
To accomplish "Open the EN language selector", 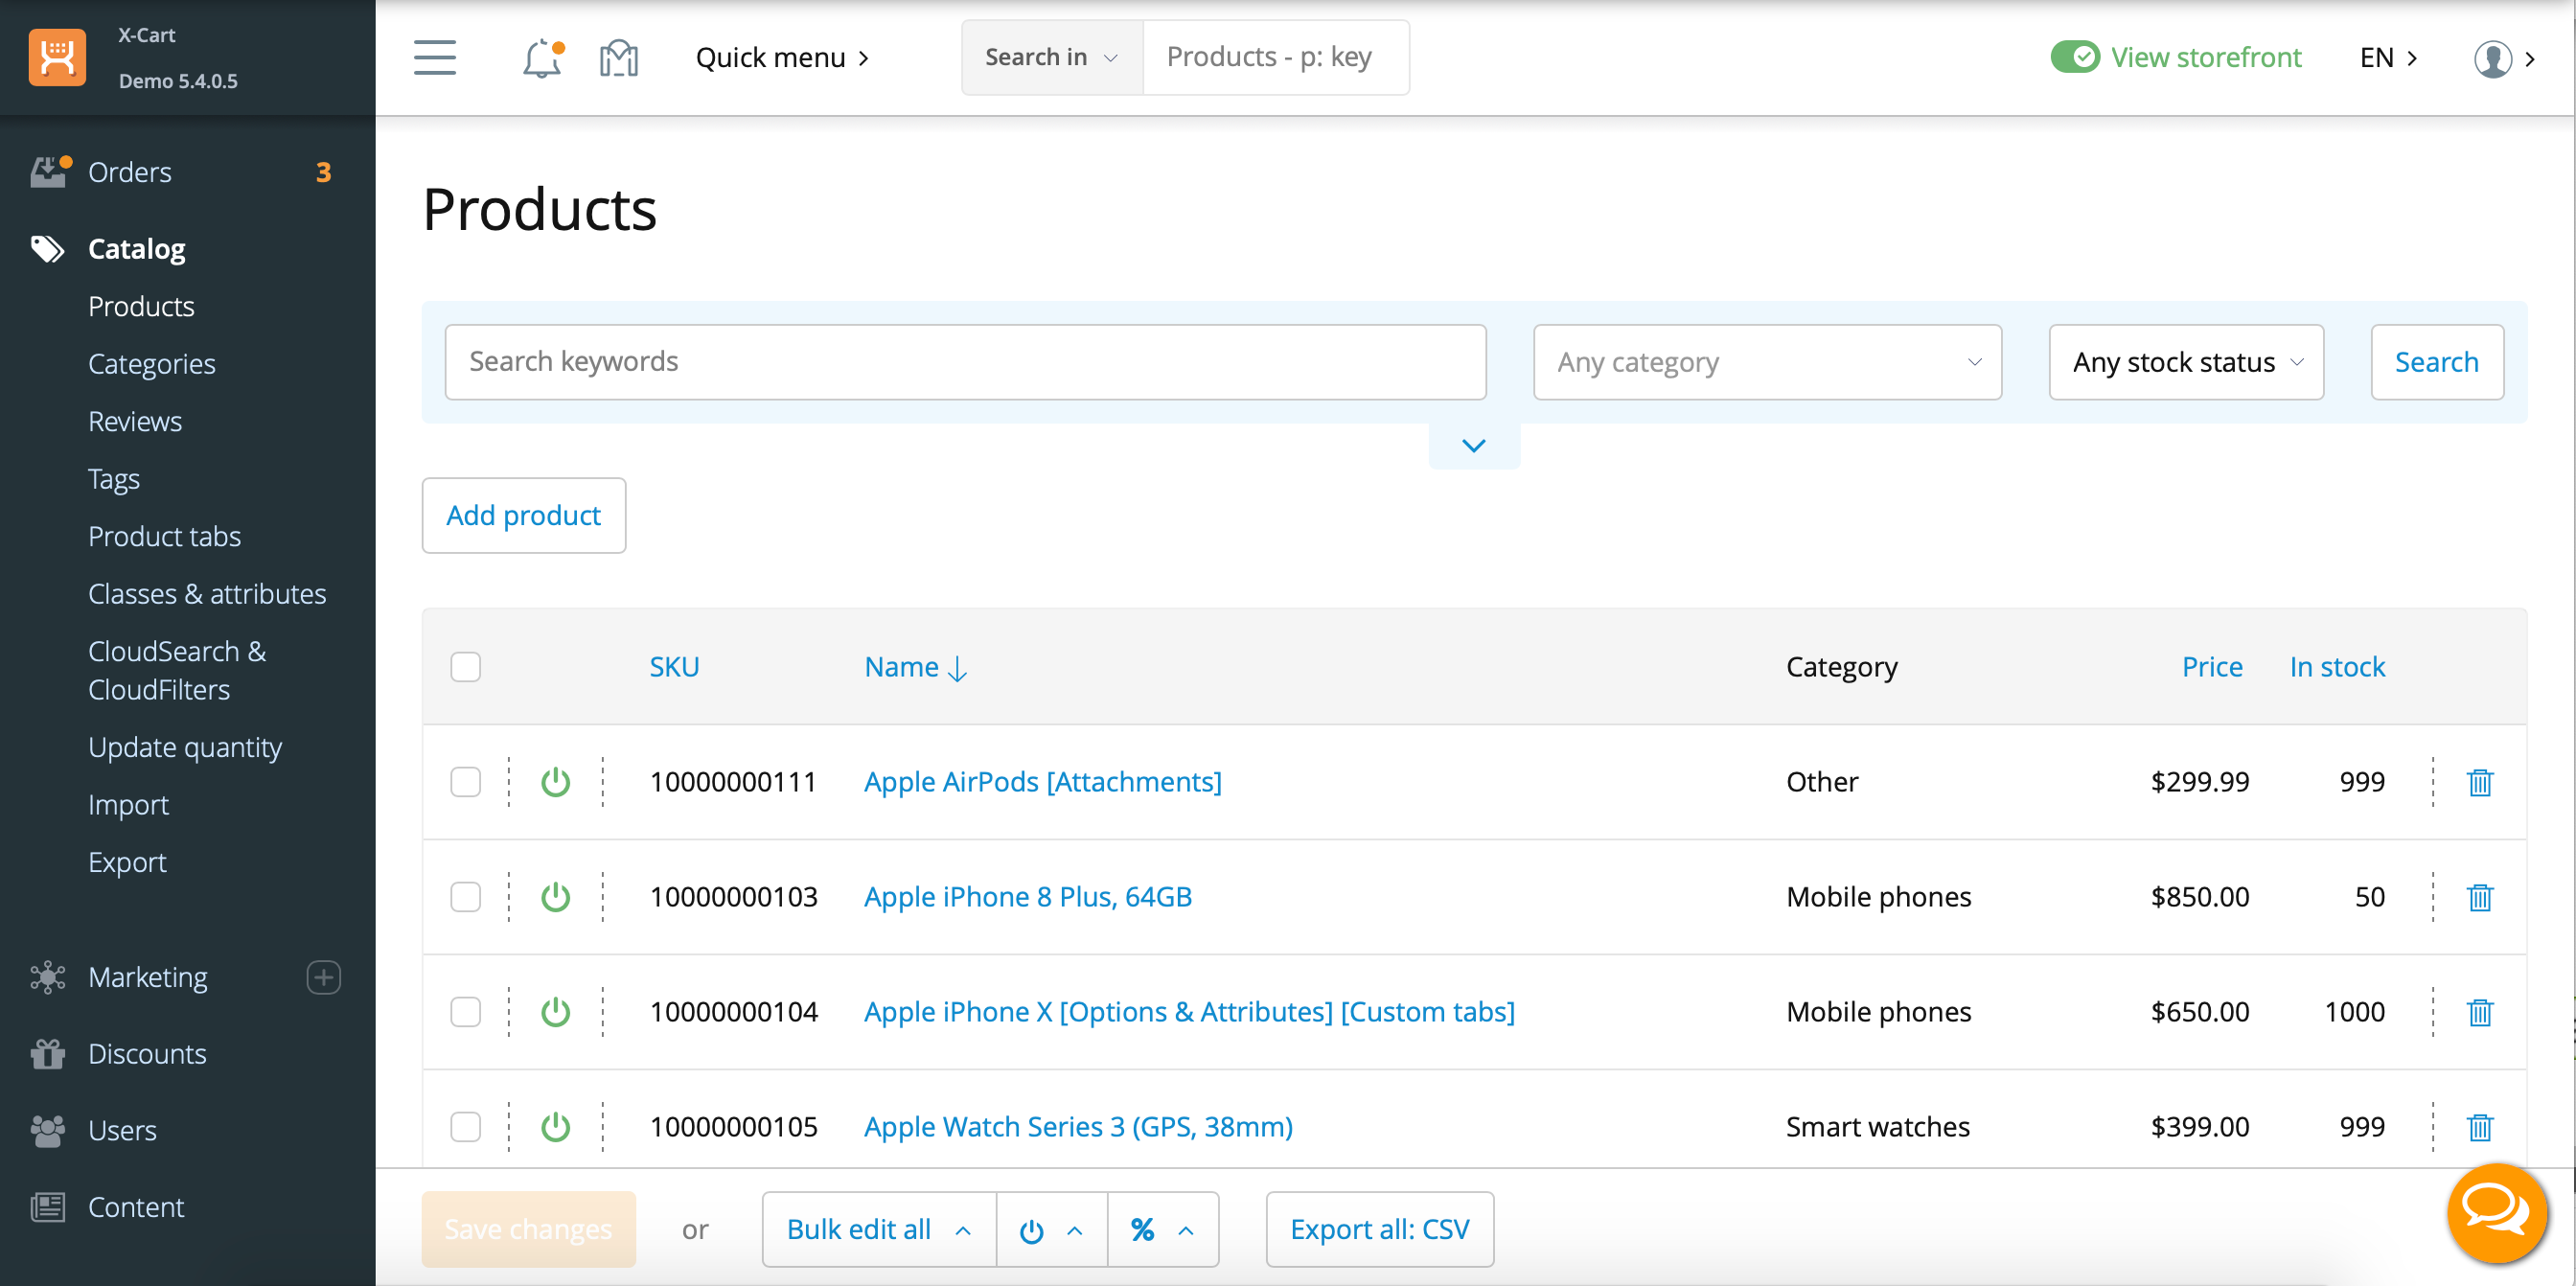I will pyautogui.click(x=2388, y=57).
